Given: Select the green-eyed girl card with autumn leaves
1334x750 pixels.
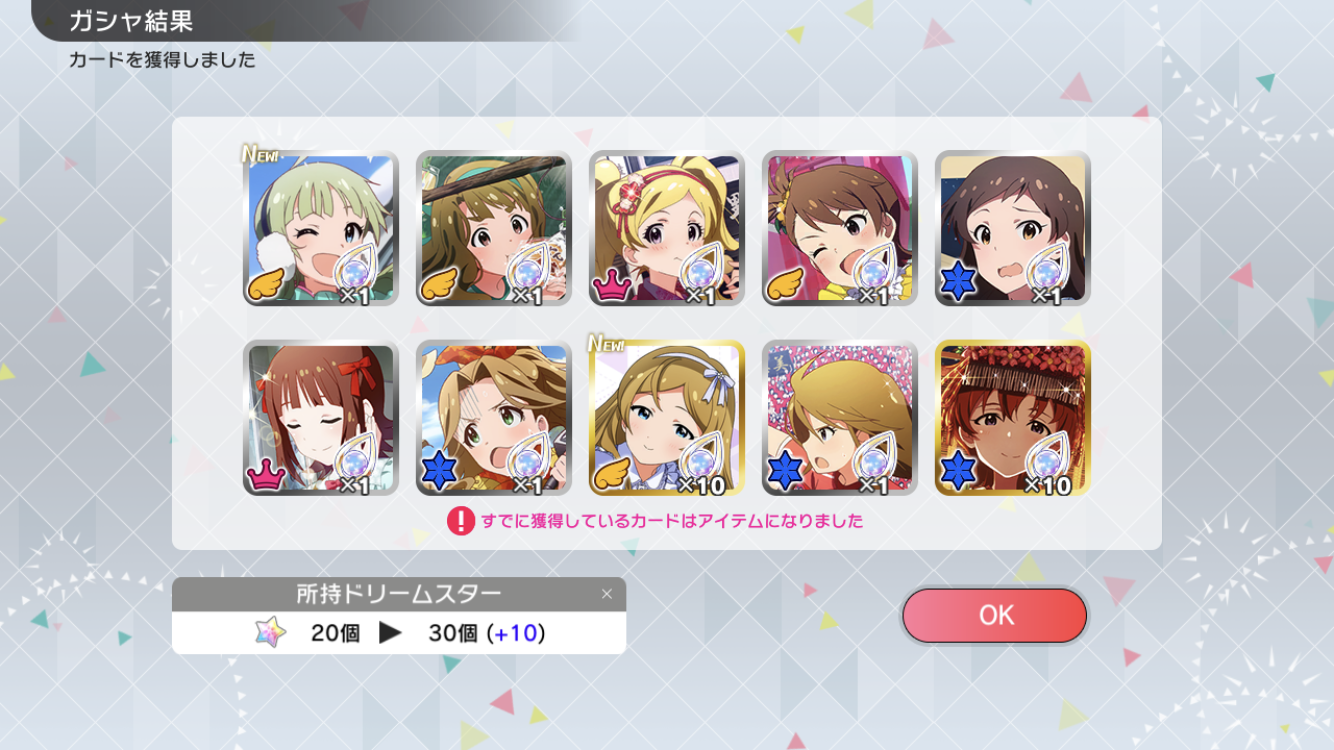Looking at the screenshot, I should (494, 418).
